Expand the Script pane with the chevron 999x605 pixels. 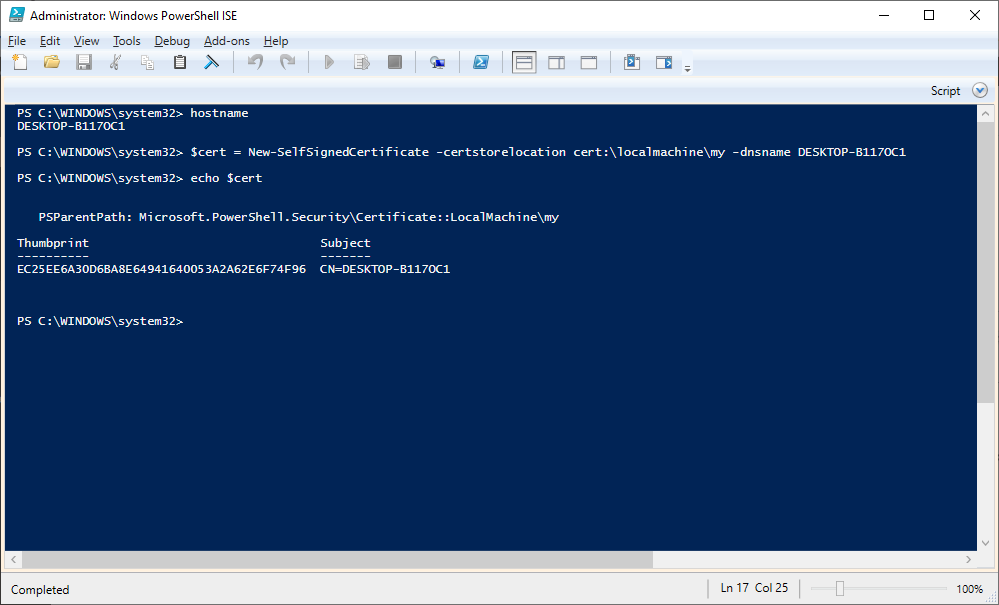coord(980,90)
